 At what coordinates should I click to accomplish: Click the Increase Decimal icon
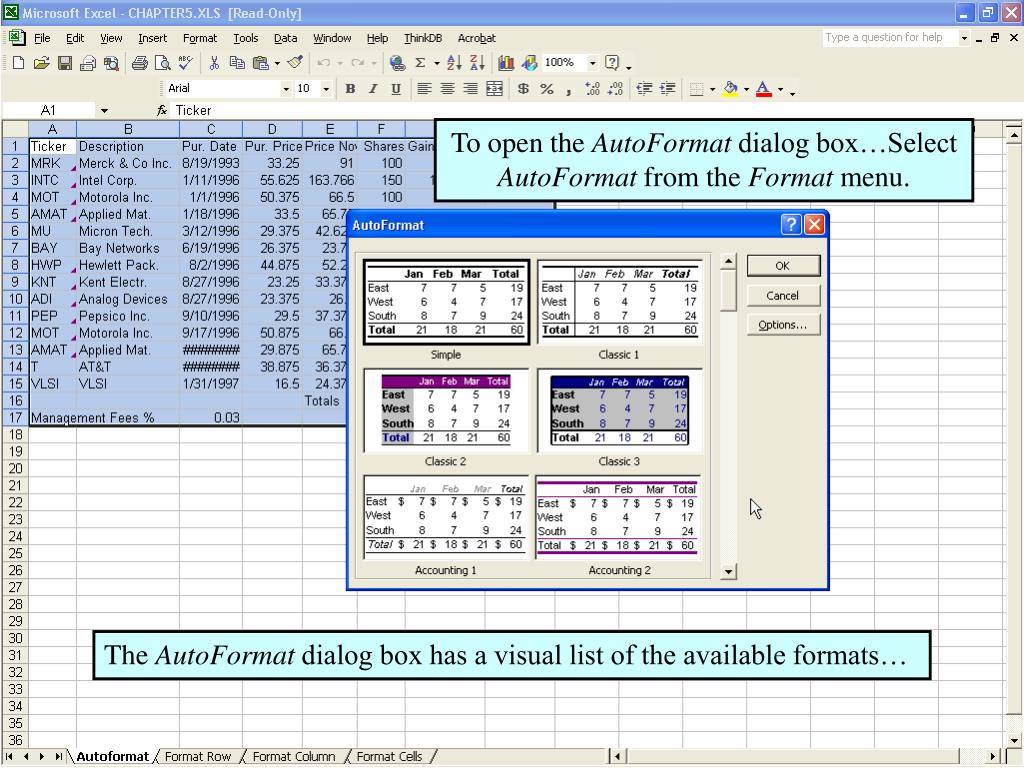click(x=592, y=89)
